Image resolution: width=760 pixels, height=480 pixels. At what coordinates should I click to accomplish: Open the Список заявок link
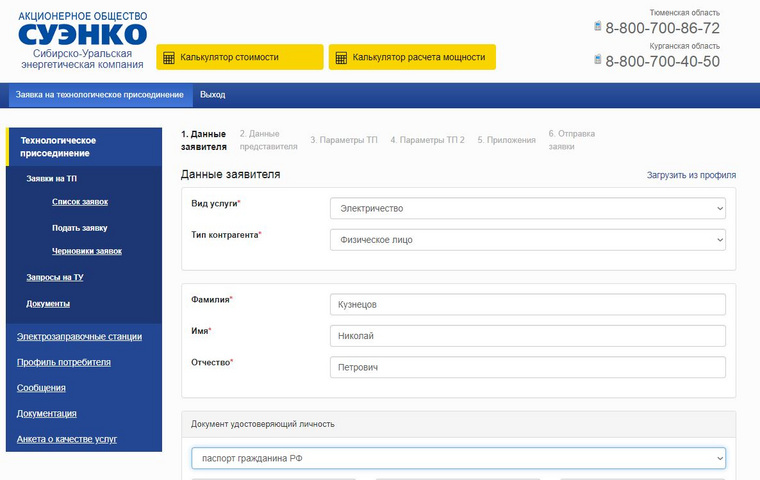point(80,202)
